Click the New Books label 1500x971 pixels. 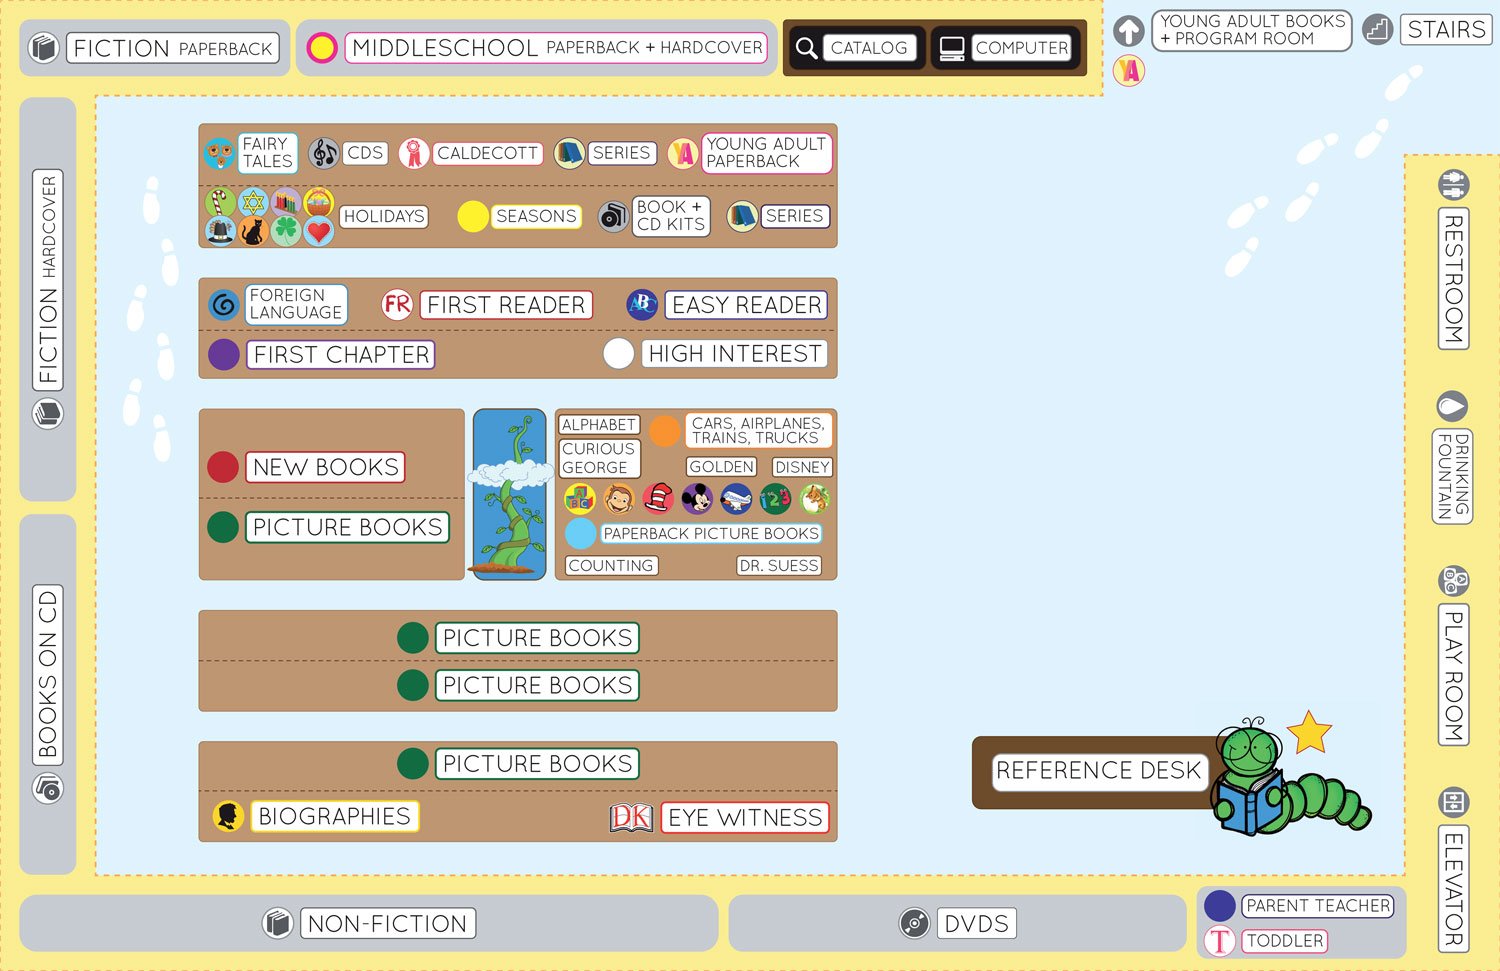point(325,467)
